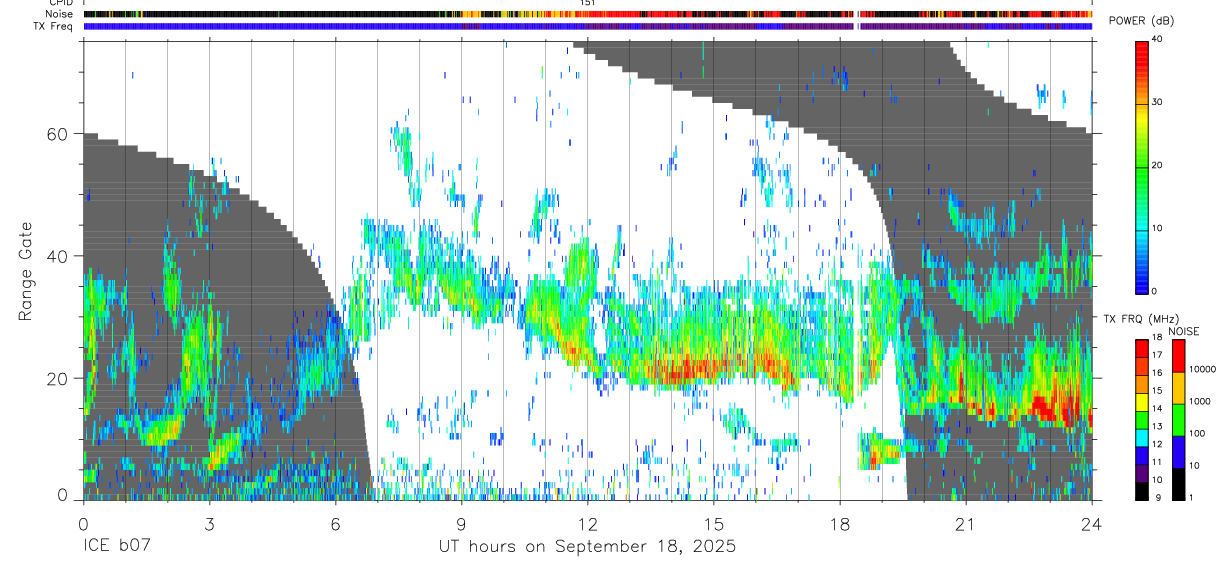1228x567 pixels.
Task: Click the ICE b07 radar label
Action: [x=116, y=547]
